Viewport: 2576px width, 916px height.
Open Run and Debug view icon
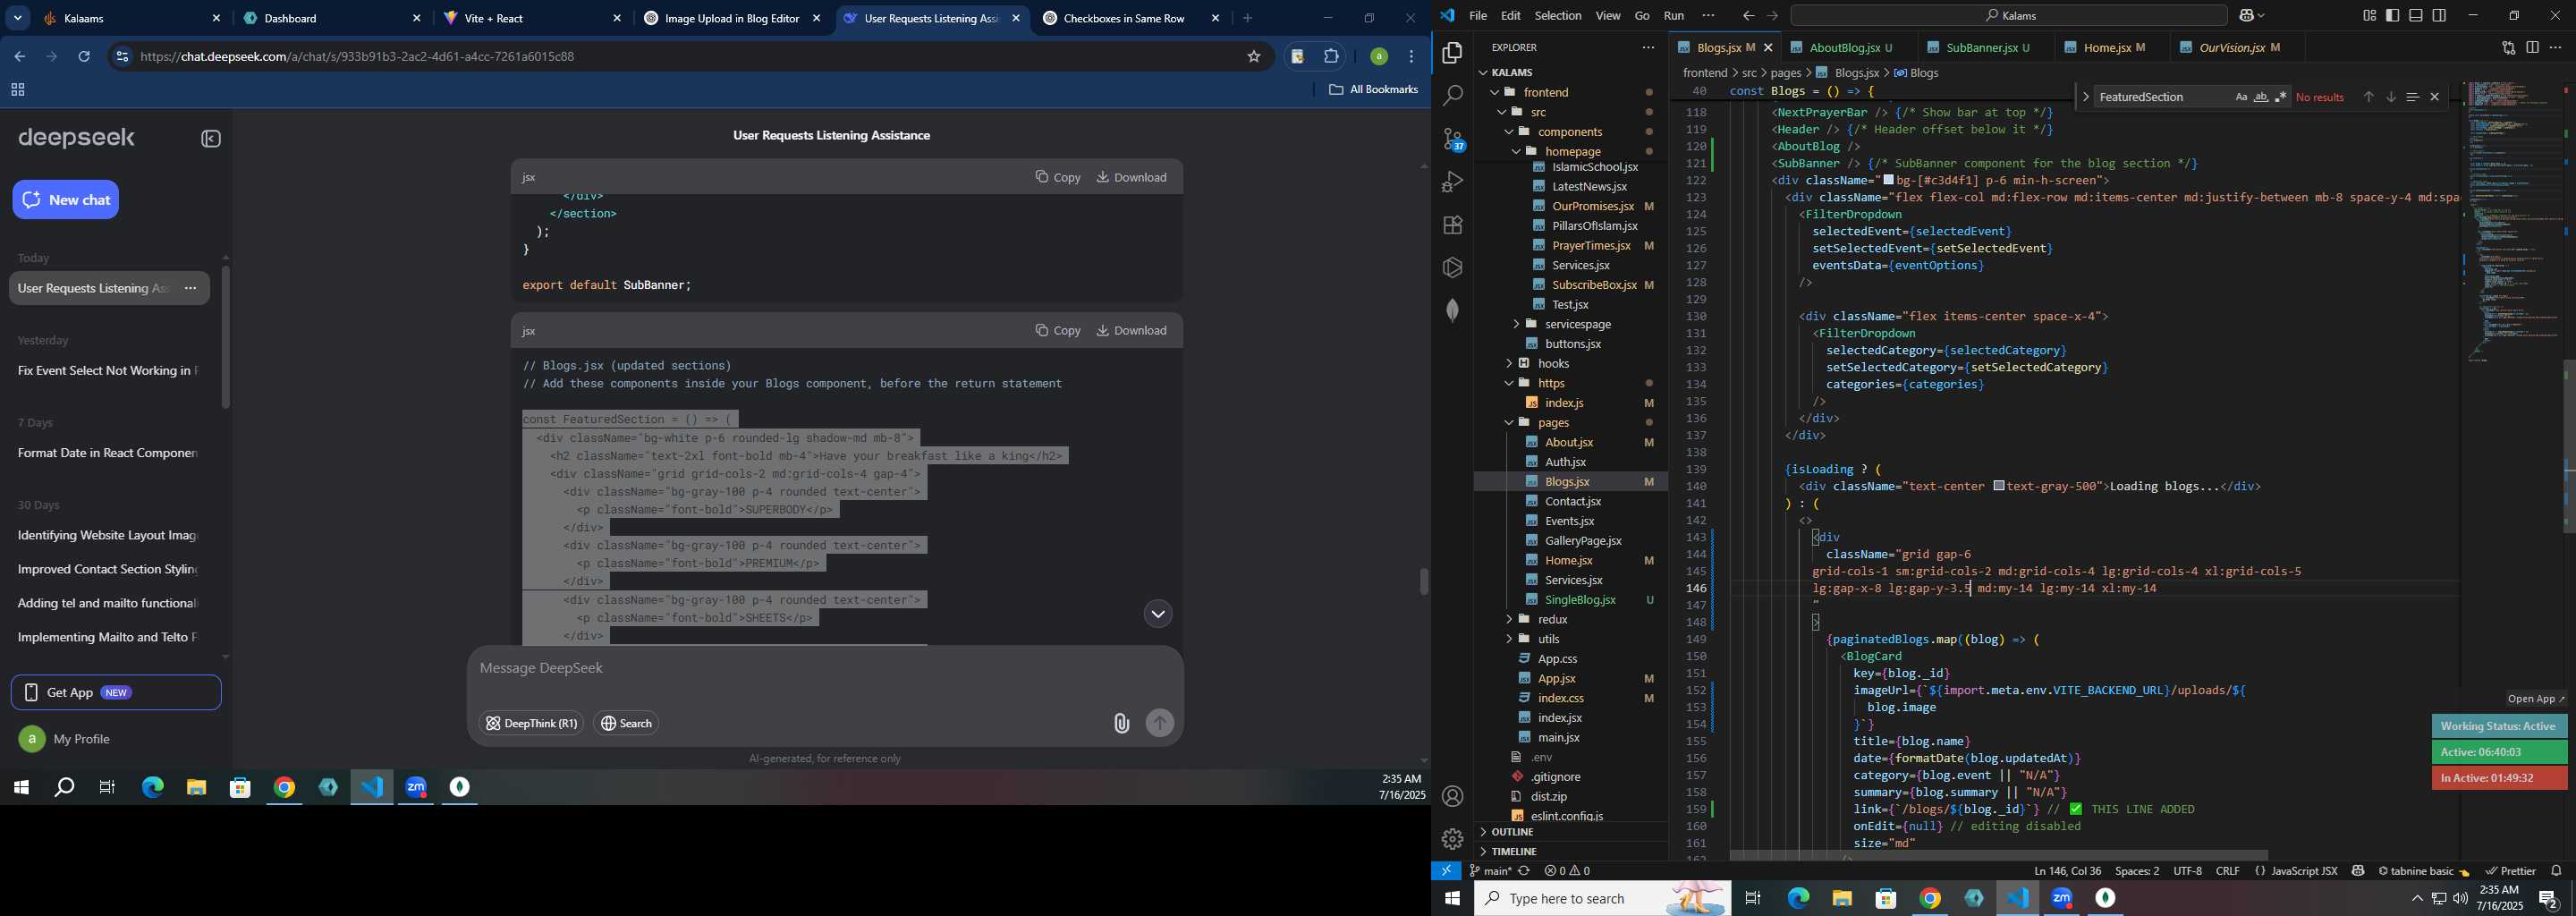coord(1452,182)
